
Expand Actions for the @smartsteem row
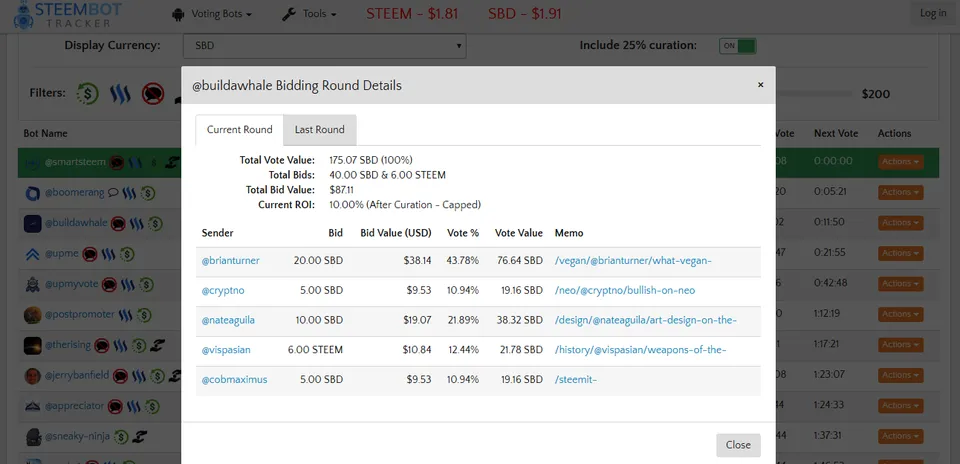tap(901, 162)
